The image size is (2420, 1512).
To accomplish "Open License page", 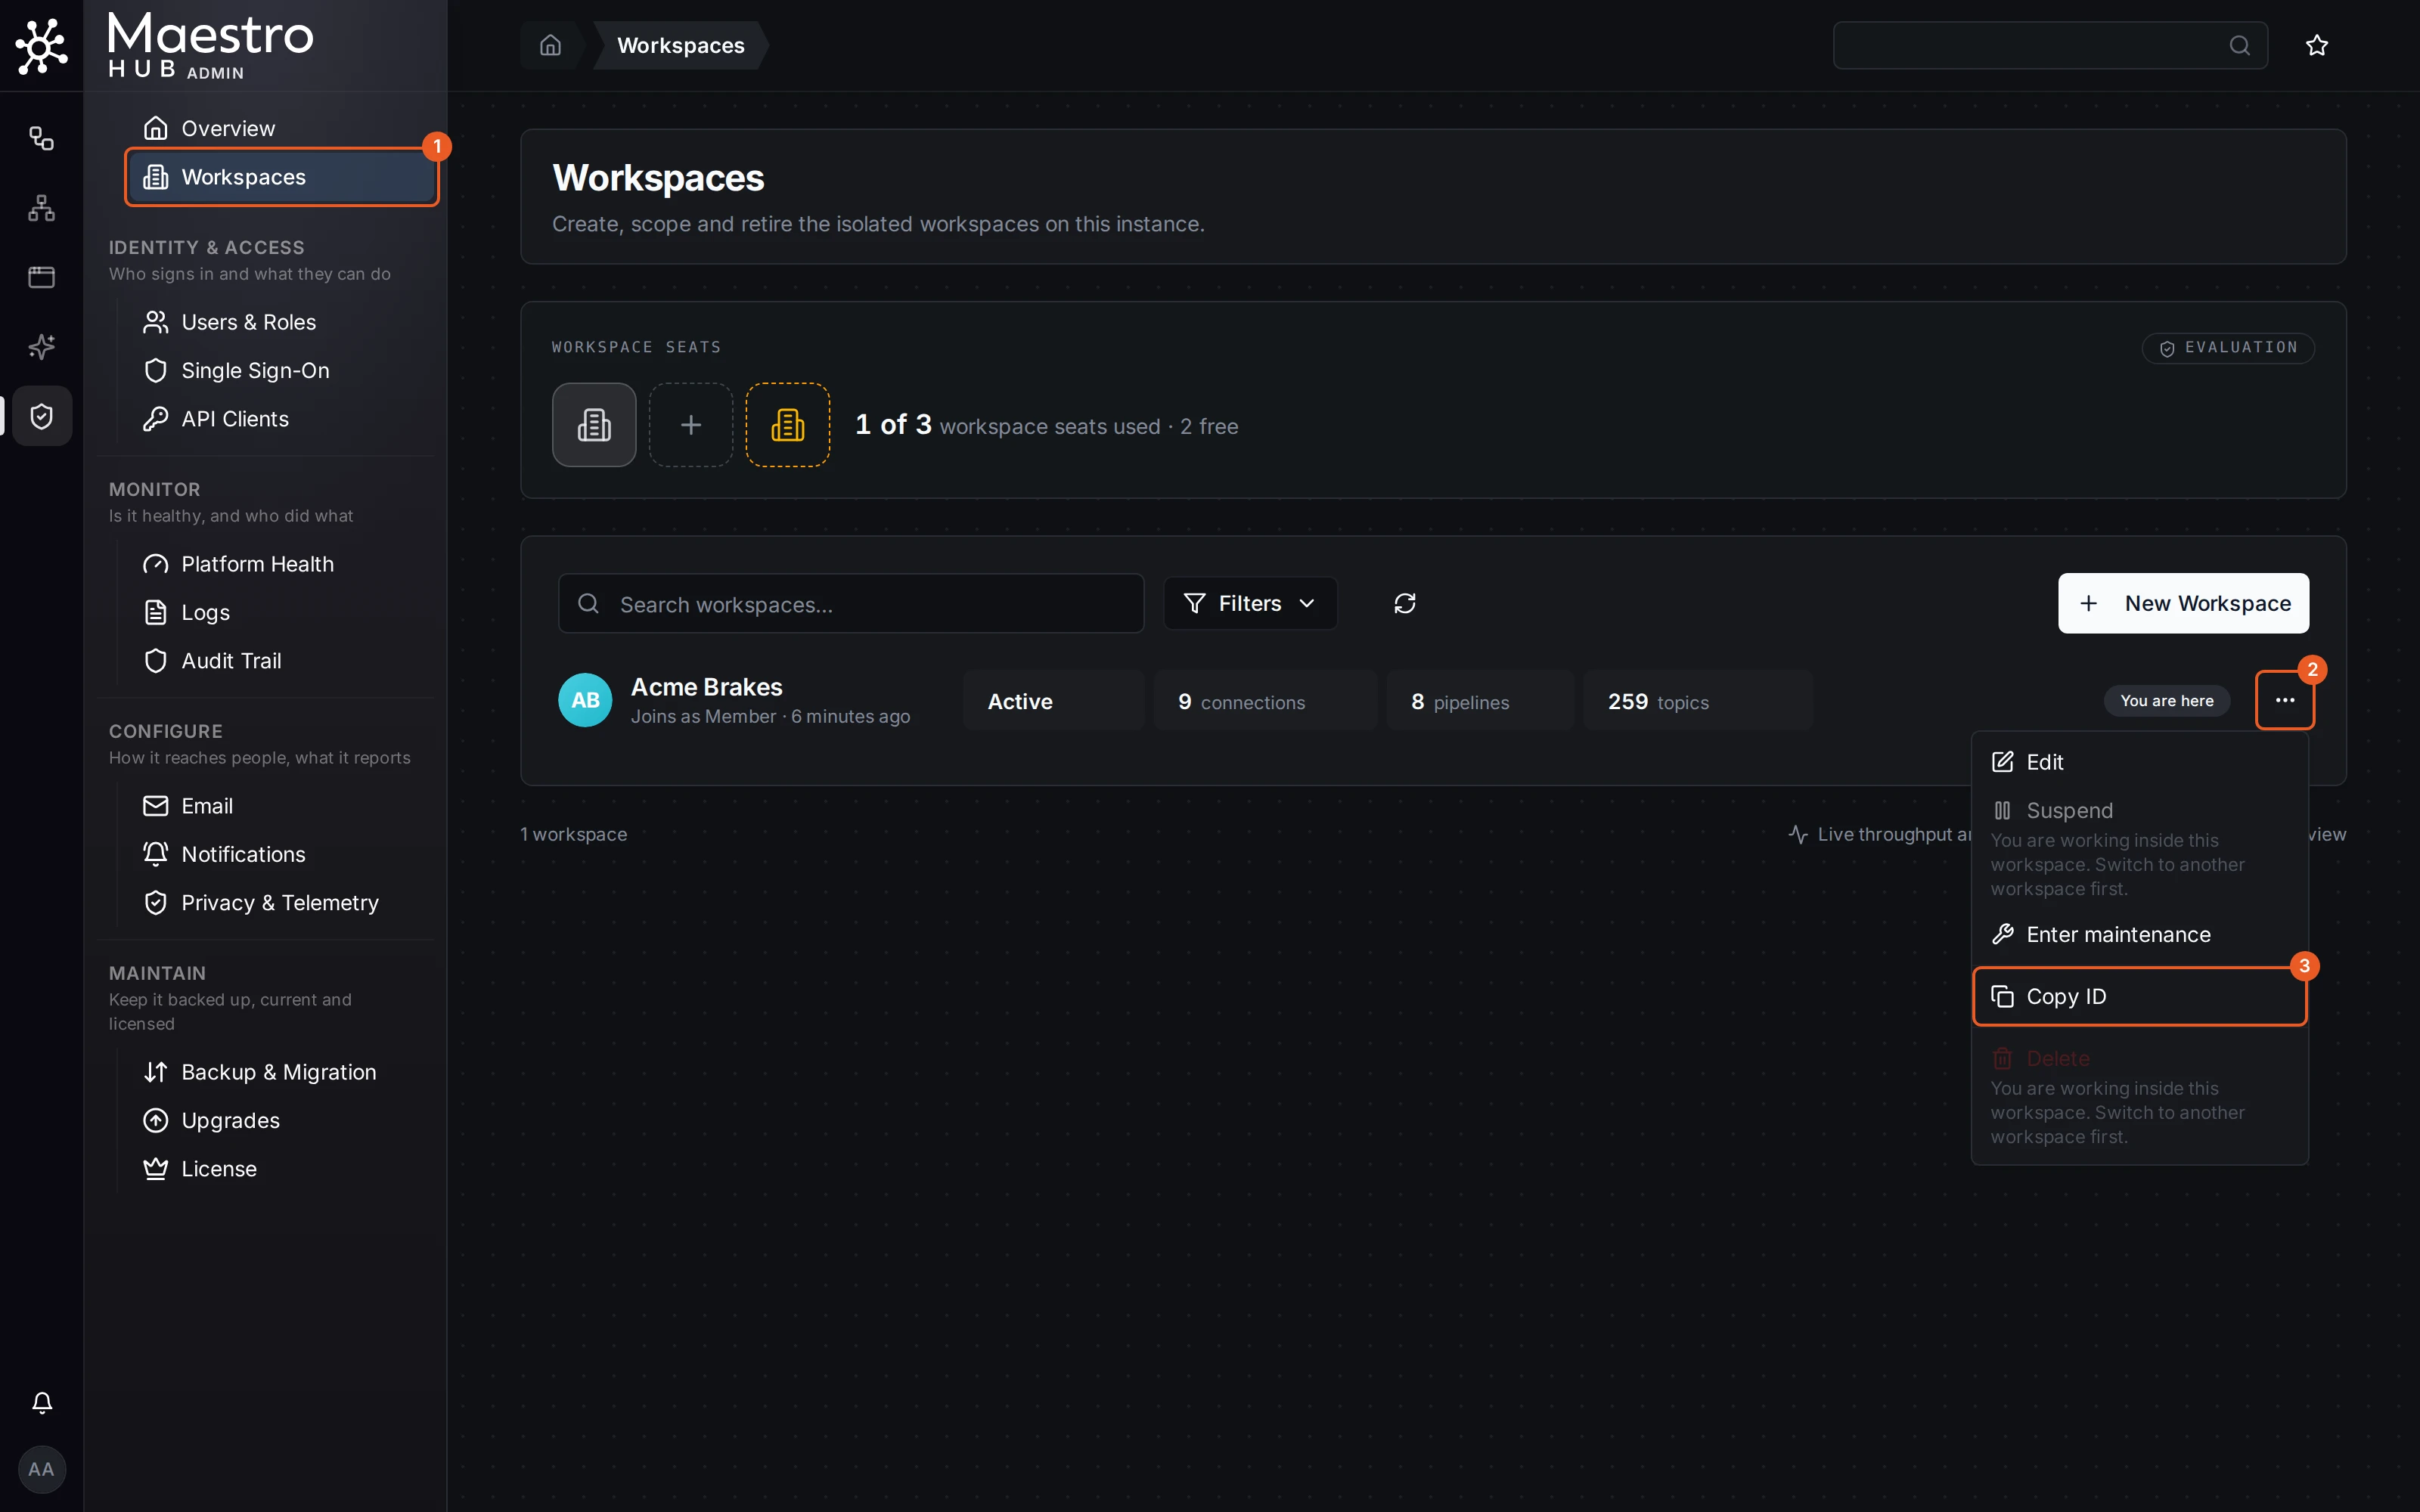I will coord(282,1169).
